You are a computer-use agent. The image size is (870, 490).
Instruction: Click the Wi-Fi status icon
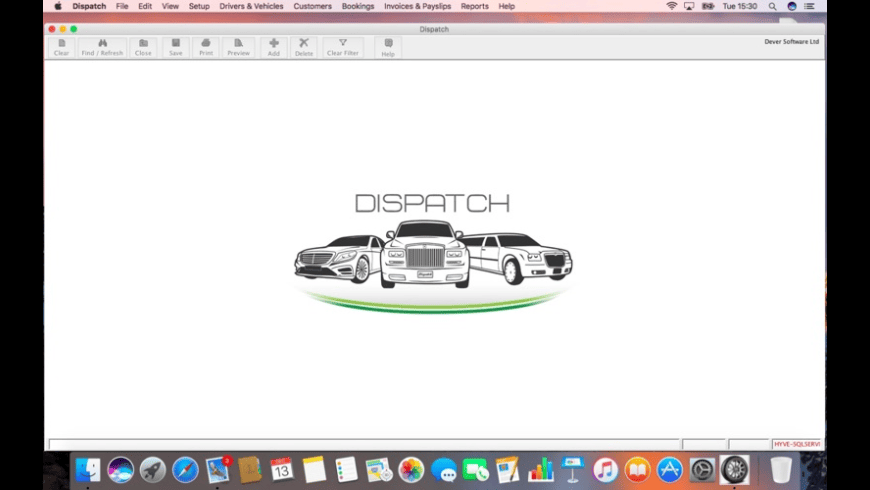click(x=671, y=6)
